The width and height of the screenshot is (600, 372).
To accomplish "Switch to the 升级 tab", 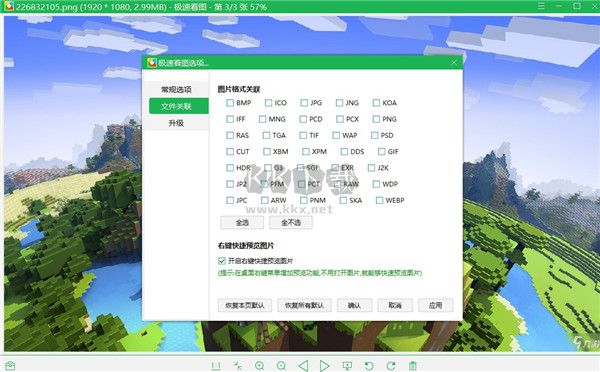I will 176,123.
